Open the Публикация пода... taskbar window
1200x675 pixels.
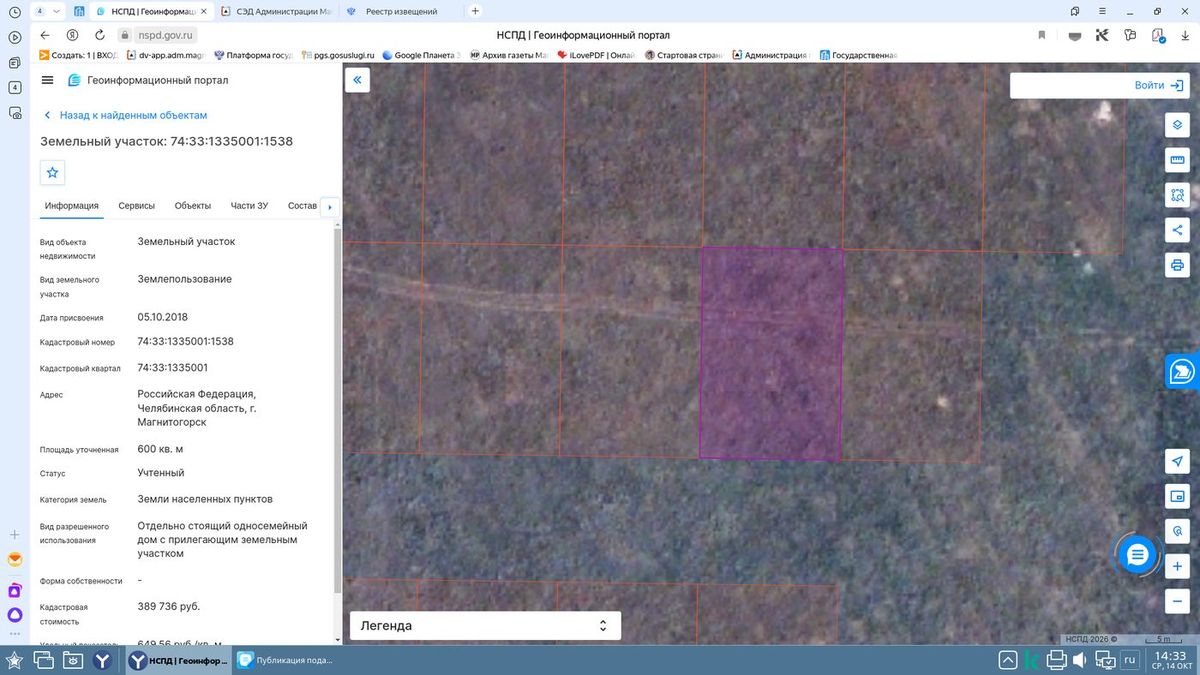pos(286,660)
